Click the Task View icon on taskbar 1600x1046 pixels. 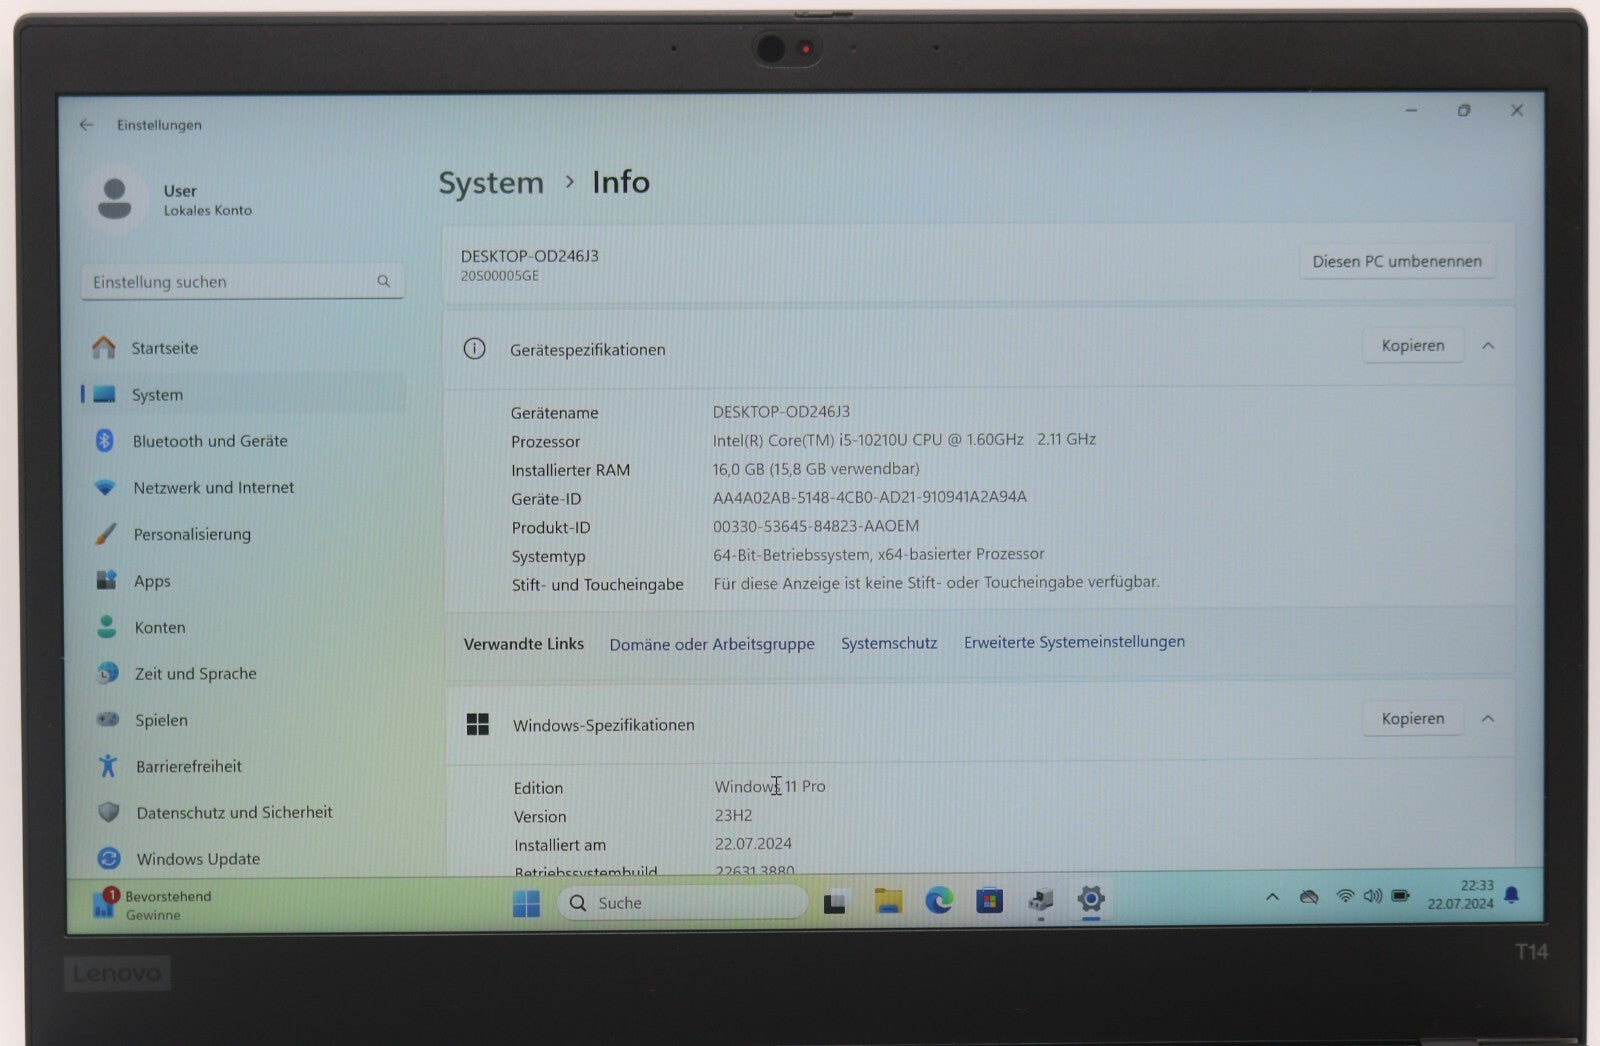coord(833,902)
